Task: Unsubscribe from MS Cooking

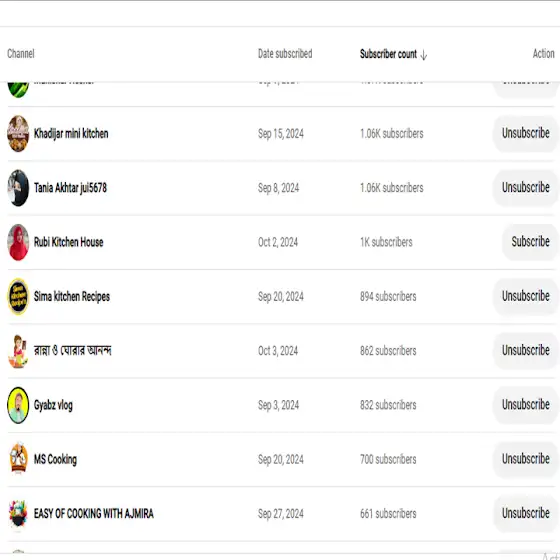Action: coord(525,459)
